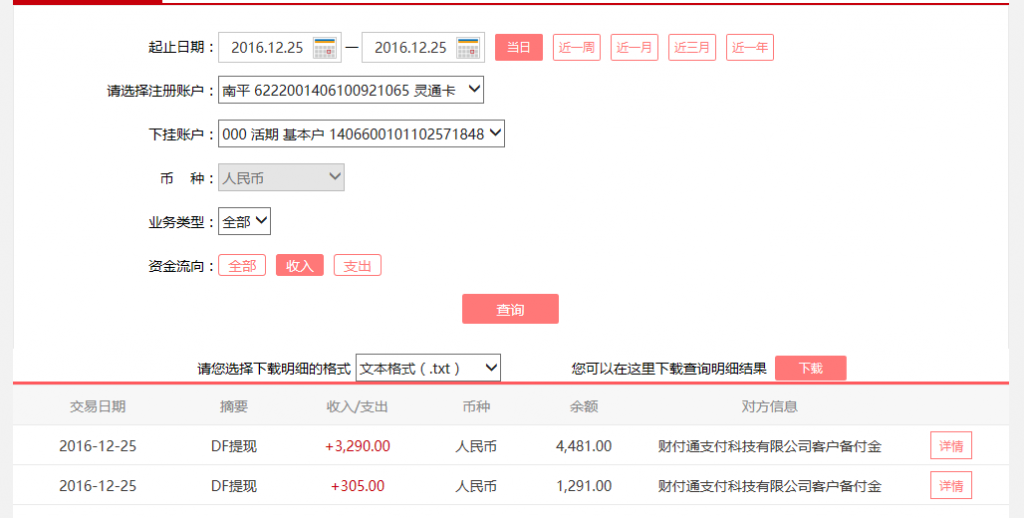This screenshot has height=518, width=1024.
Task: Choose the 近三月 date range
Action: (692, 47)
